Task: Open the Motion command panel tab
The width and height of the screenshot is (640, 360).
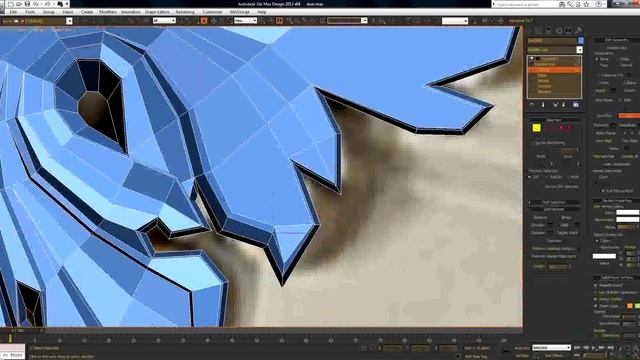Action: coord(559,31)
